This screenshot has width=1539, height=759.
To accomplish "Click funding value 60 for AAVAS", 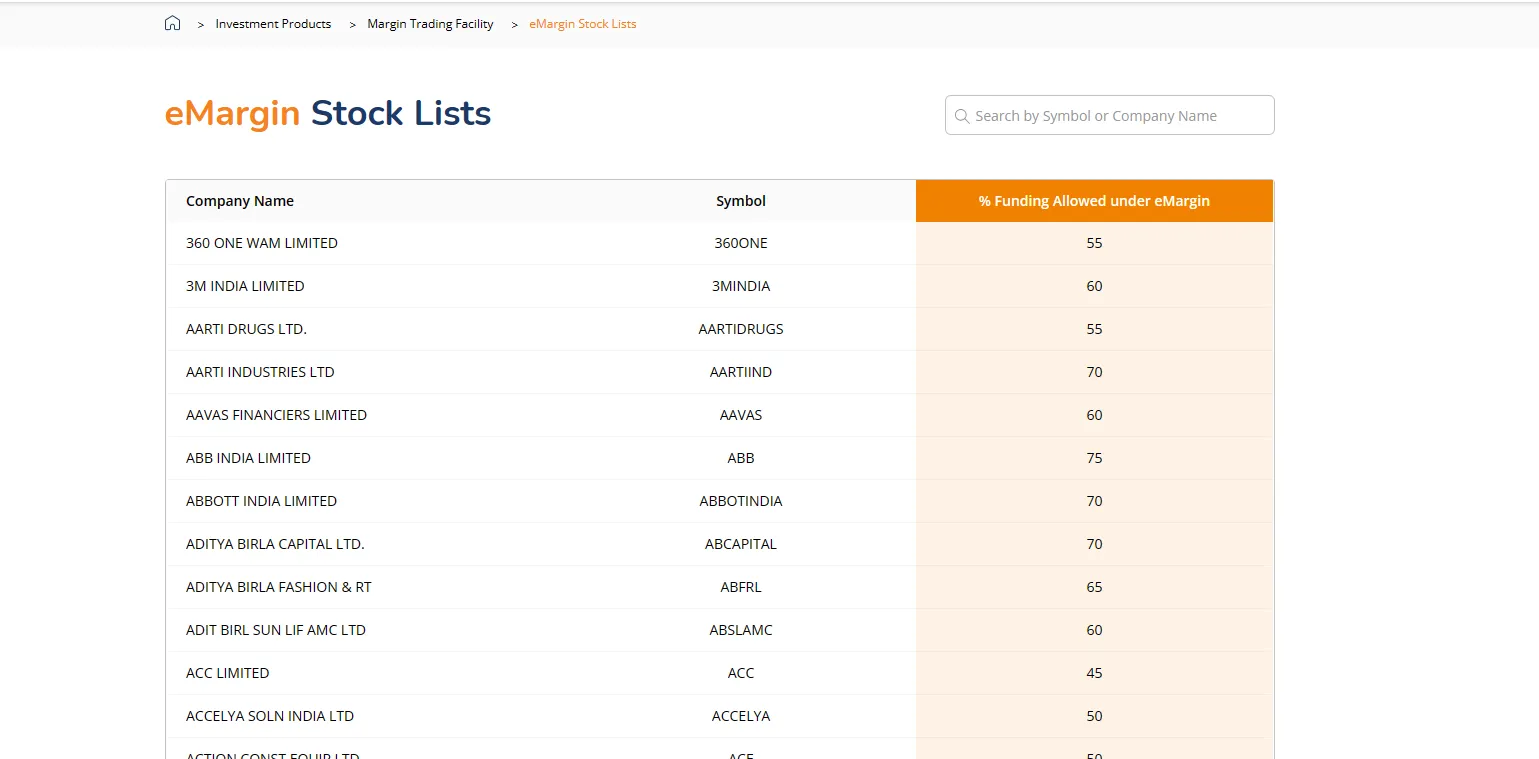I will 1094,415.
